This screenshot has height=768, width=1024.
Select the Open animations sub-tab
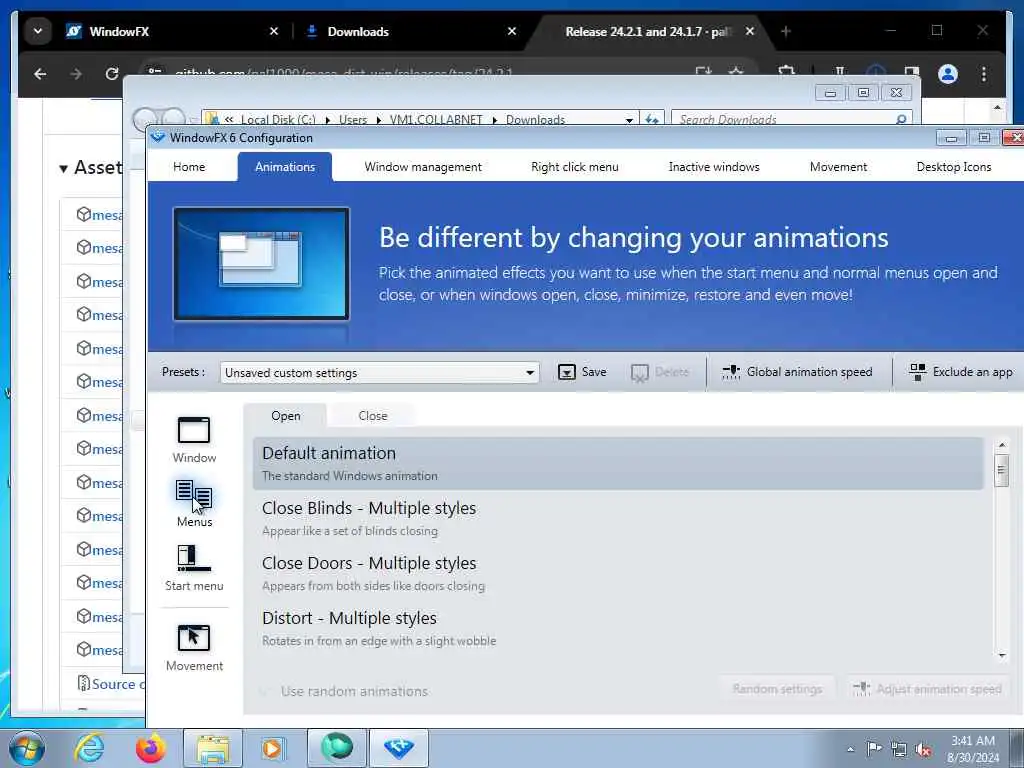[285, 415]
